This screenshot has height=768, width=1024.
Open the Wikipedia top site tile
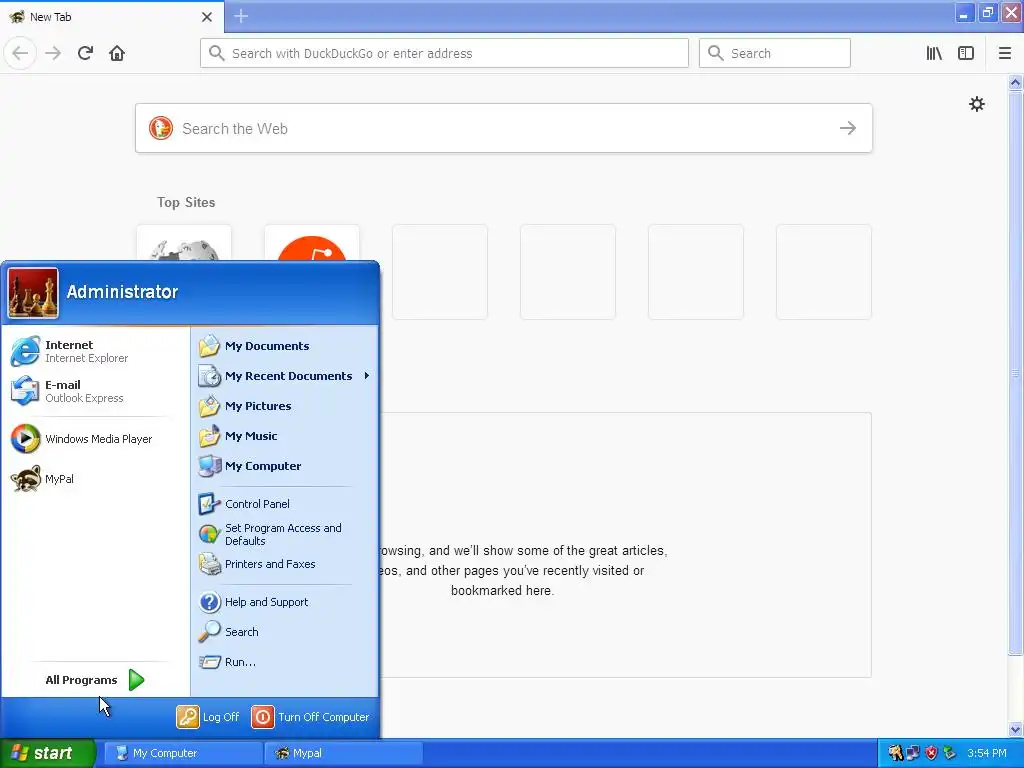[x=184, y=243]
